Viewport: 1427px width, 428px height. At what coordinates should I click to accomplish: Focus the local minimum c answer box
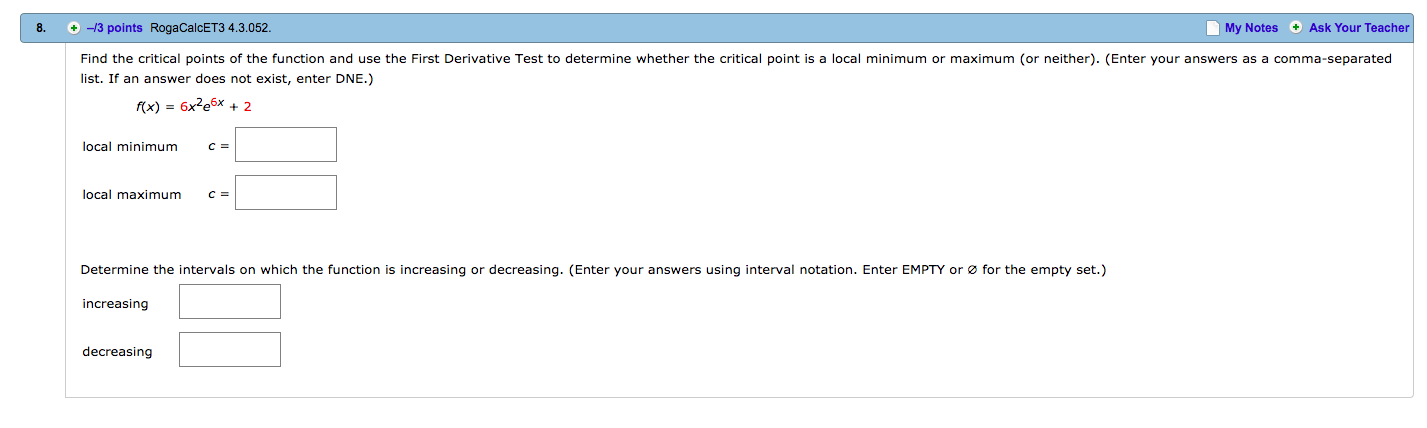click(x=286, y=145)
